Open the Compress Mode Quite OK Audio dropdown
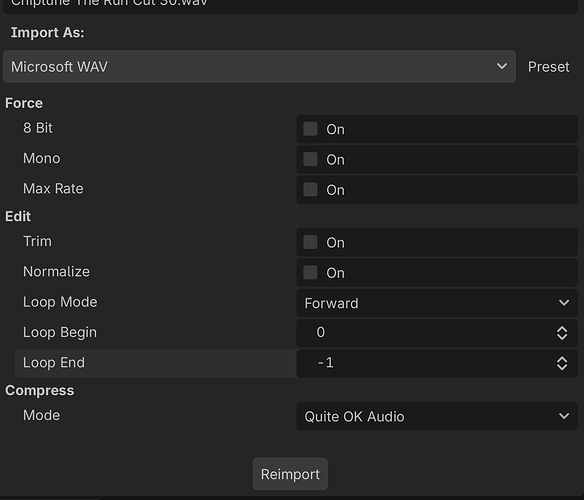 pos(437,416)
